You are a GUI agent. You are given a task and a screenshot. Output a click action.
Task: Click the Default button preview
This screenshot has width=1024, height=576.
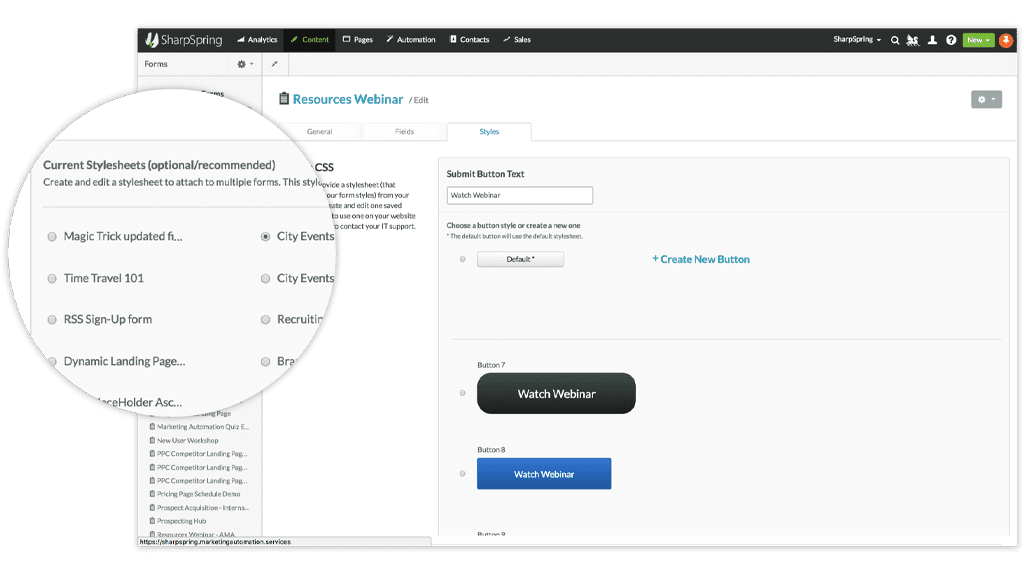520,259
